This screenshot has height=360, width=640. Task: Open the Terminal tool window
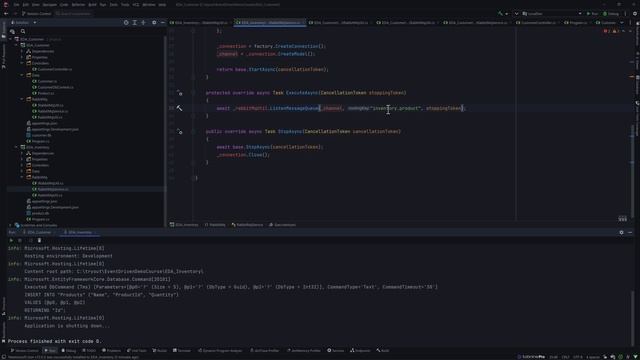tap(182, 351)
